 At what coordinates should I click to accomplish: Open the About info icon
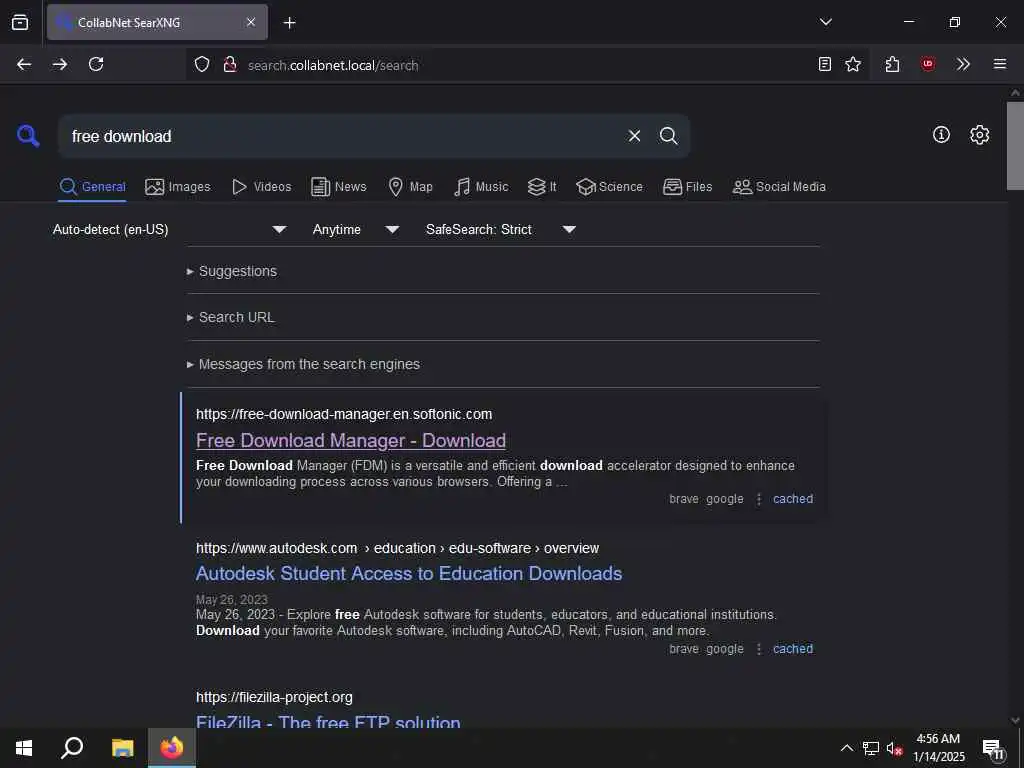[941, 135]
